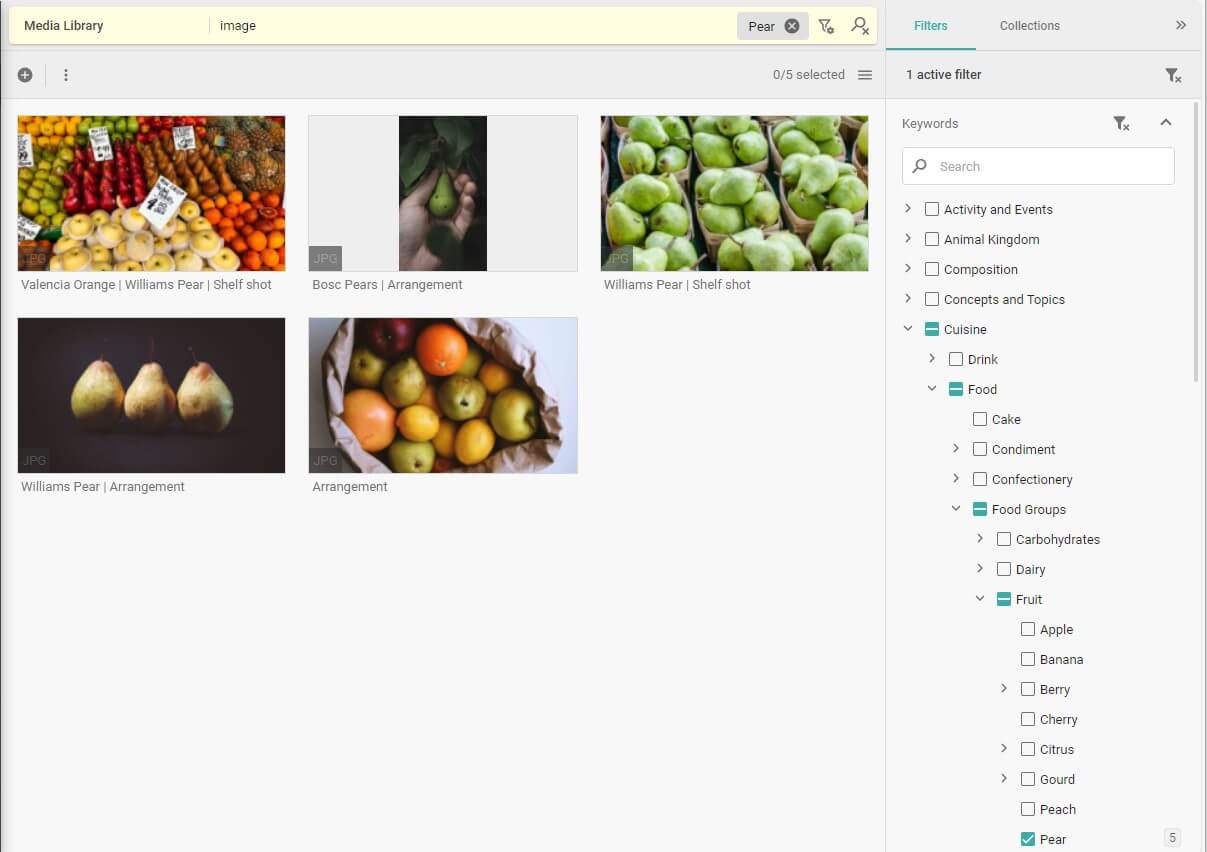Open filter settings icon in search bar
This screenshot has width=1207, height=852.
pos(826,26)
